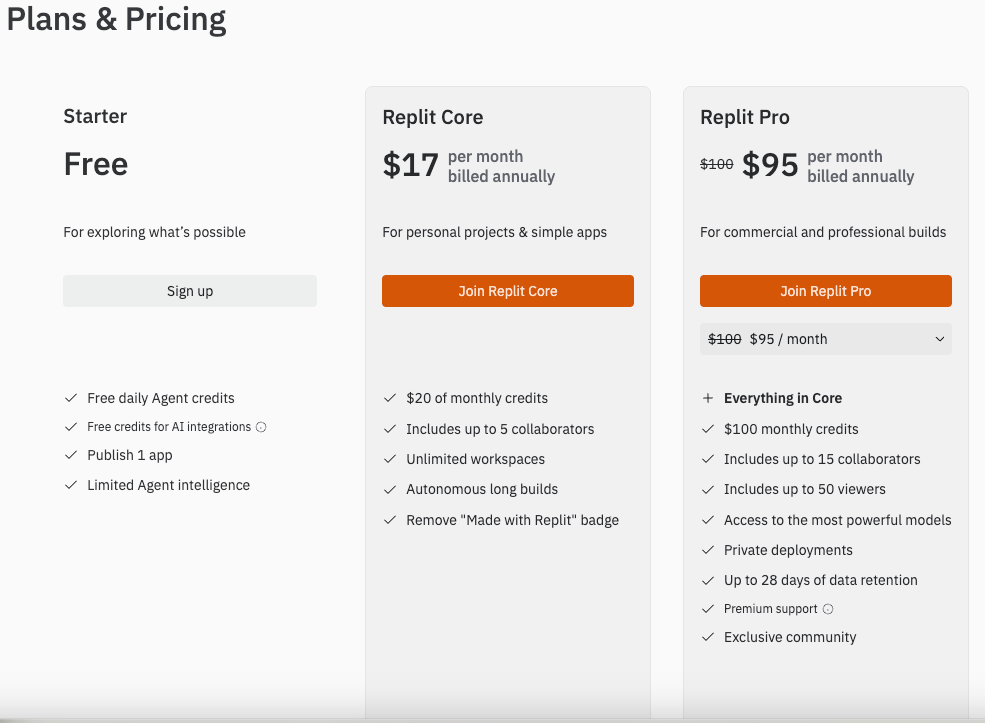
Task: Click the Join Replit Pro button
Action: click(x=825, y=291)
